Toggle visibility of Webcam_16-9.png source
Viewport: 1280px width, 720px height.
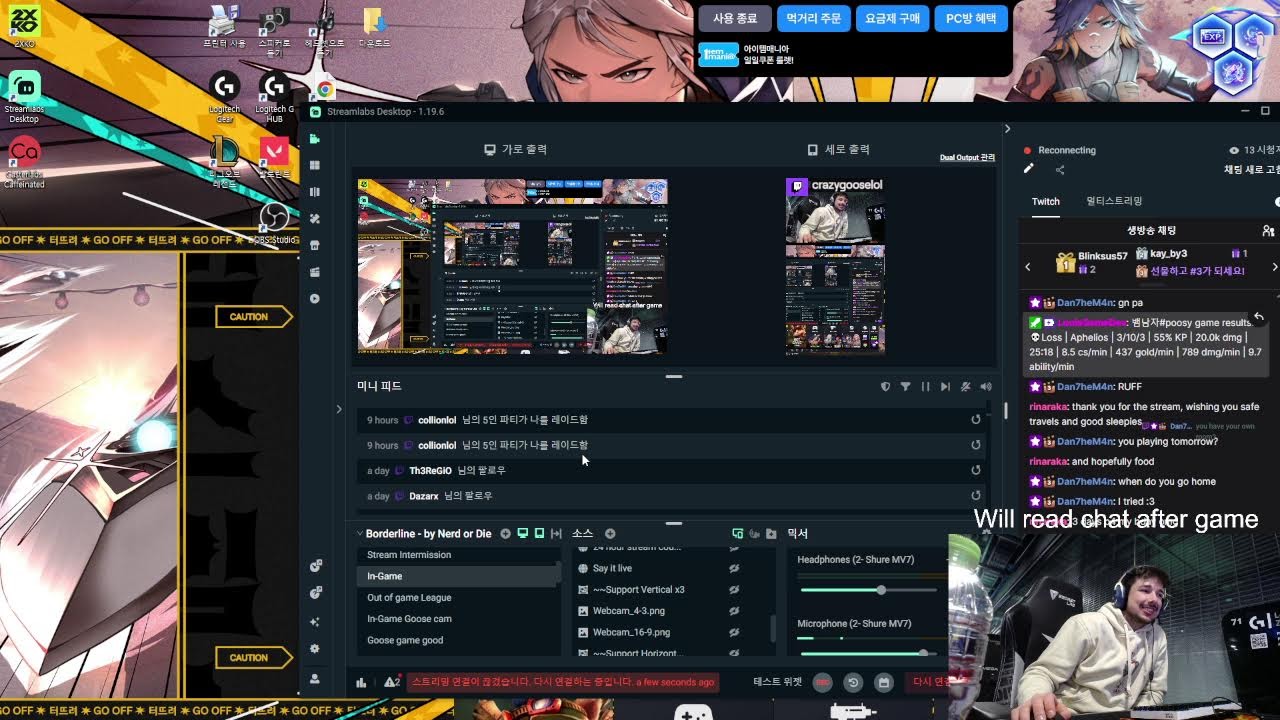coord(734,633)
